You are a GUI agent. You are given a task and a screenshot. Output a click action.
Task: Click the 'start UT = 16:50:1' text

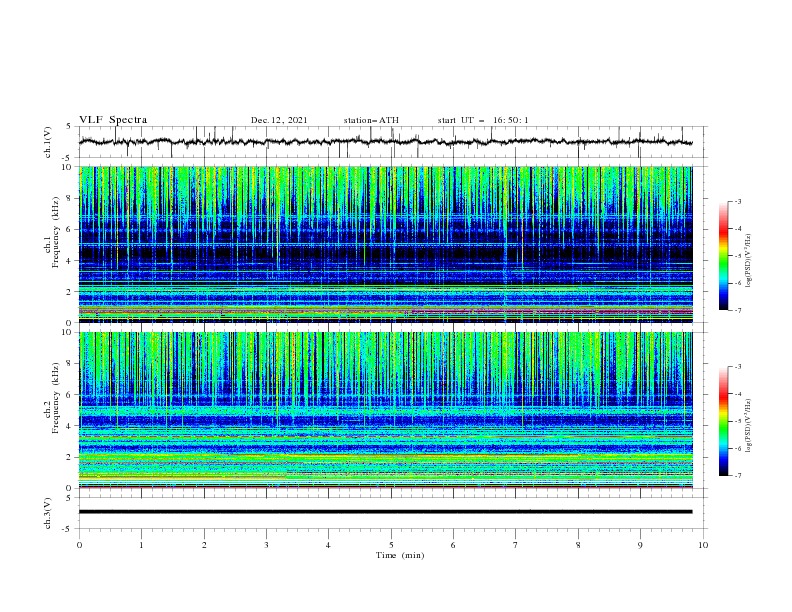[x=483, y=120]
